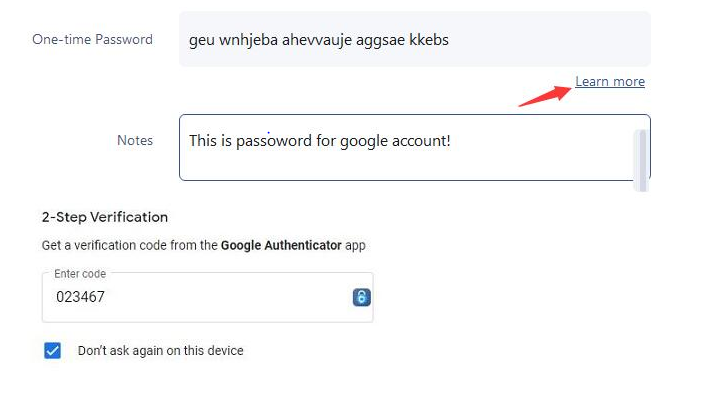Click the One-time Password field label
This screenshot has height=418, width=706.
[x=92, y=40]
